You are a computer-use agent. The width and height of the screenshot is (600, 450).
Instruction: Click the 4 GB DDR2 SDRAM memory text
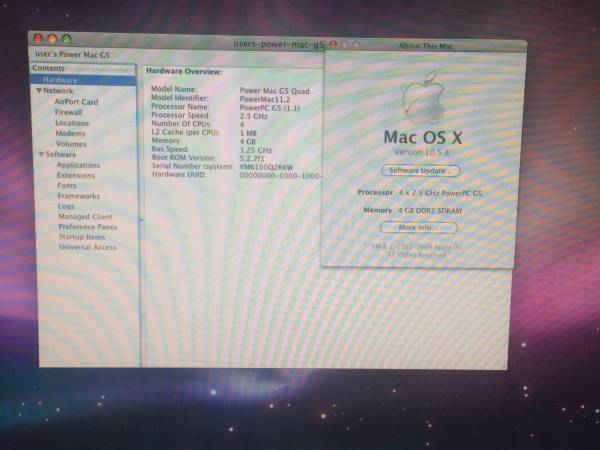click(x=430, y=210)
